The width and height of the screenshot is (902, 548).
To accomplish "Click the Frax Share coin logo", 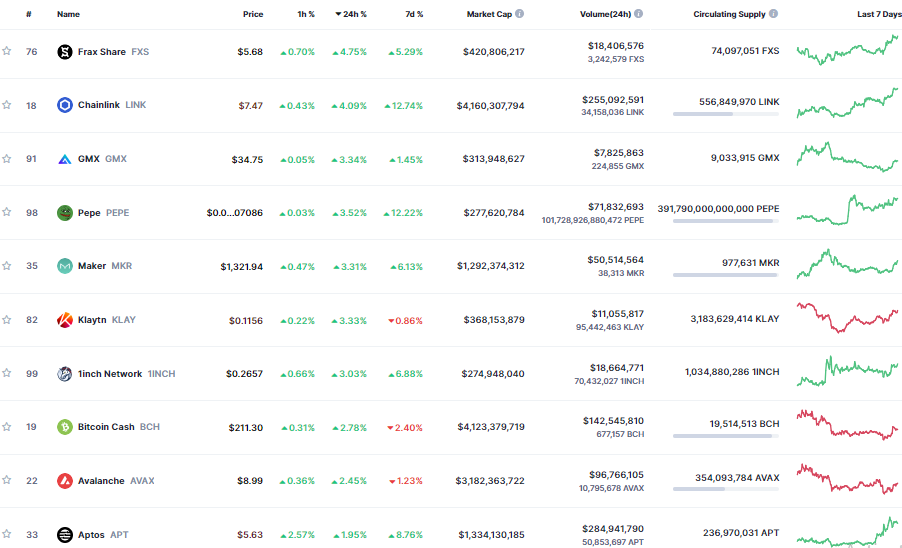I will click(x=65, y=52).
